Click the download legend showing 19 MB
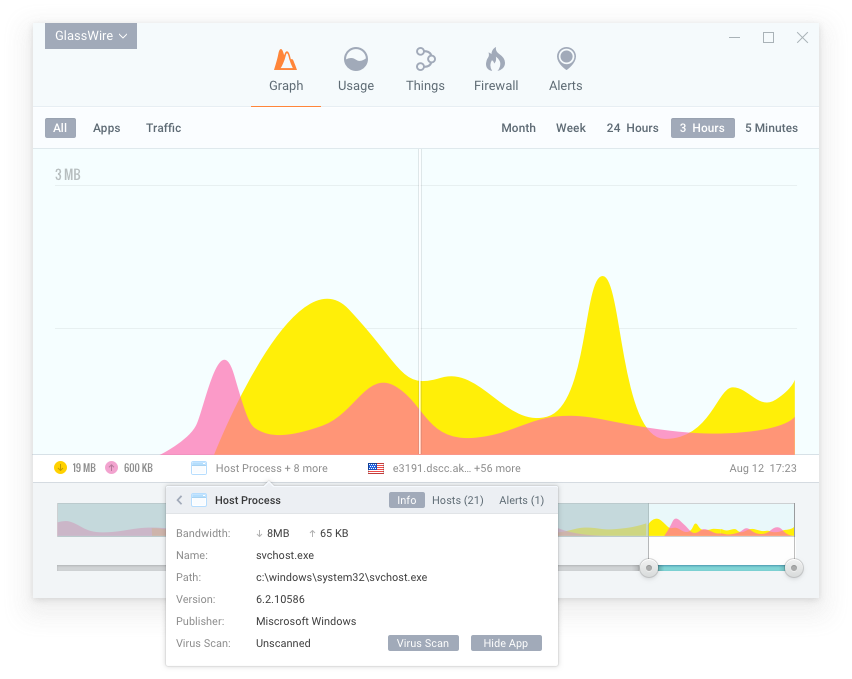This screenshot has height=679, width=852. 75,467
